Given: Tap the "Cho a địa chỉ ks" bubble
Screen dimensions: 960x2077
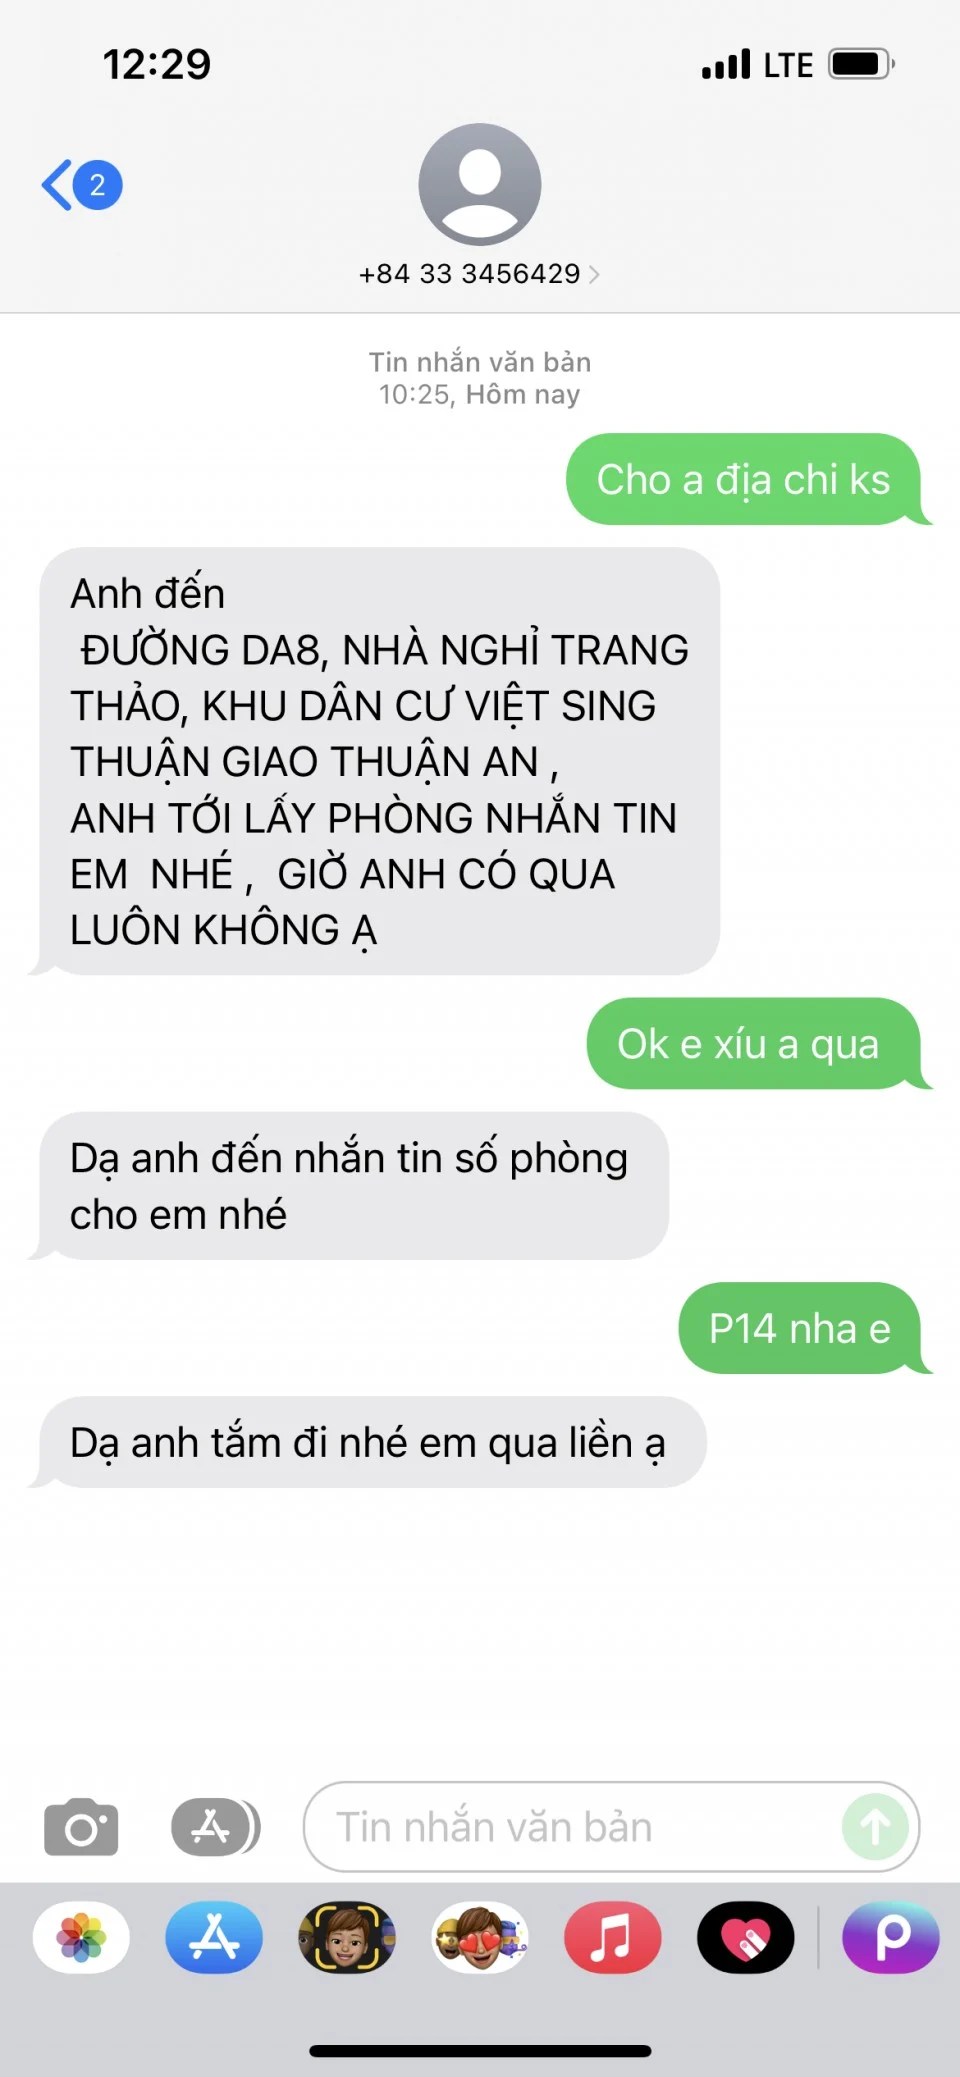Looking at the screenshot, I should [x=744, y=479].
